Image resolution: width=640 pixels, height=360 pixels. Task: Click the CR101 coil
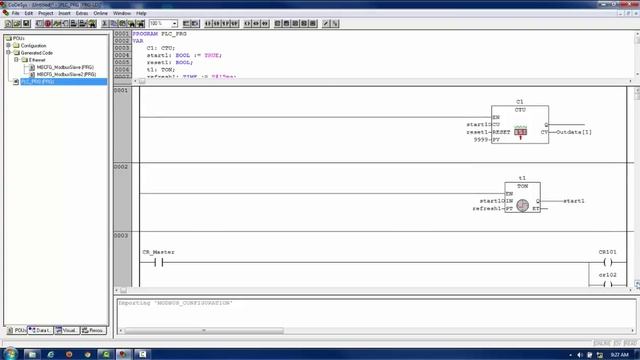tap(607, 262)
